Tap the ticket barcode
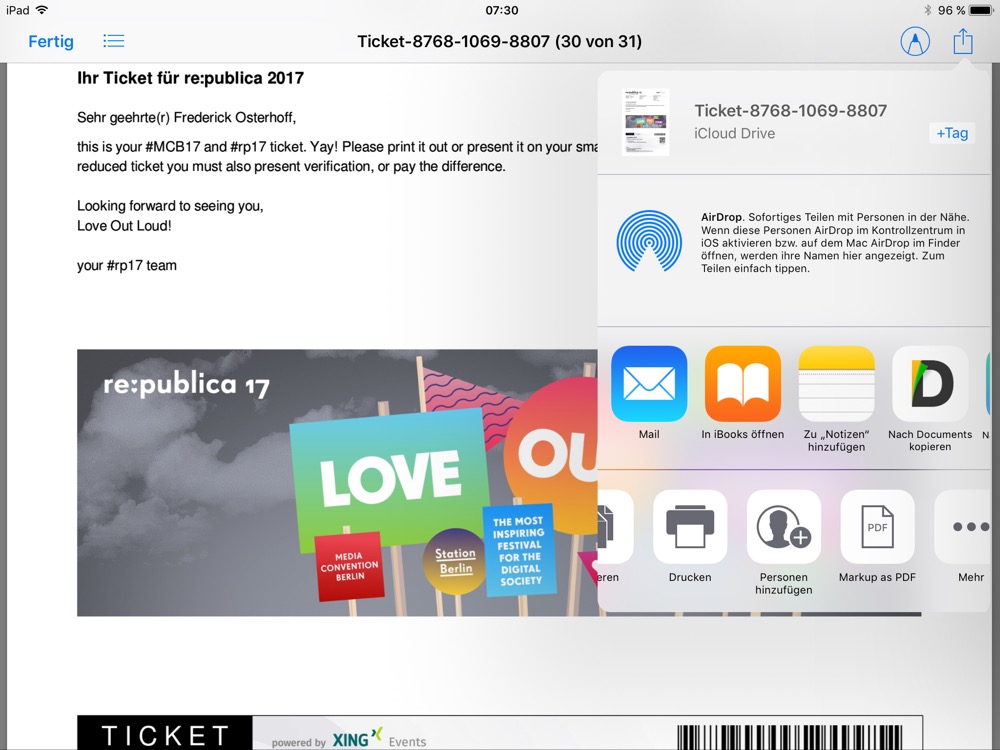Image resolution: width=1000 pixels, height=750 pixels. tap(790, 737)
